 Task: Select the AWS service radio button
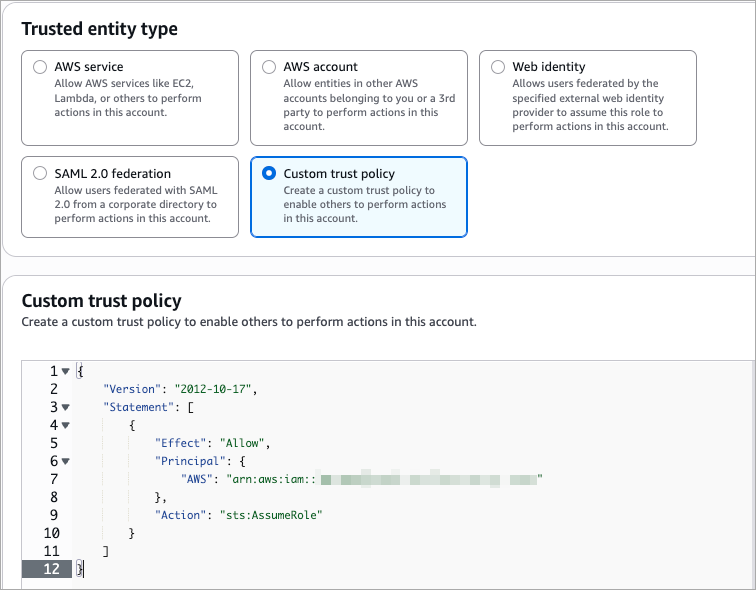pyautogui.click(x=40, y=67)
